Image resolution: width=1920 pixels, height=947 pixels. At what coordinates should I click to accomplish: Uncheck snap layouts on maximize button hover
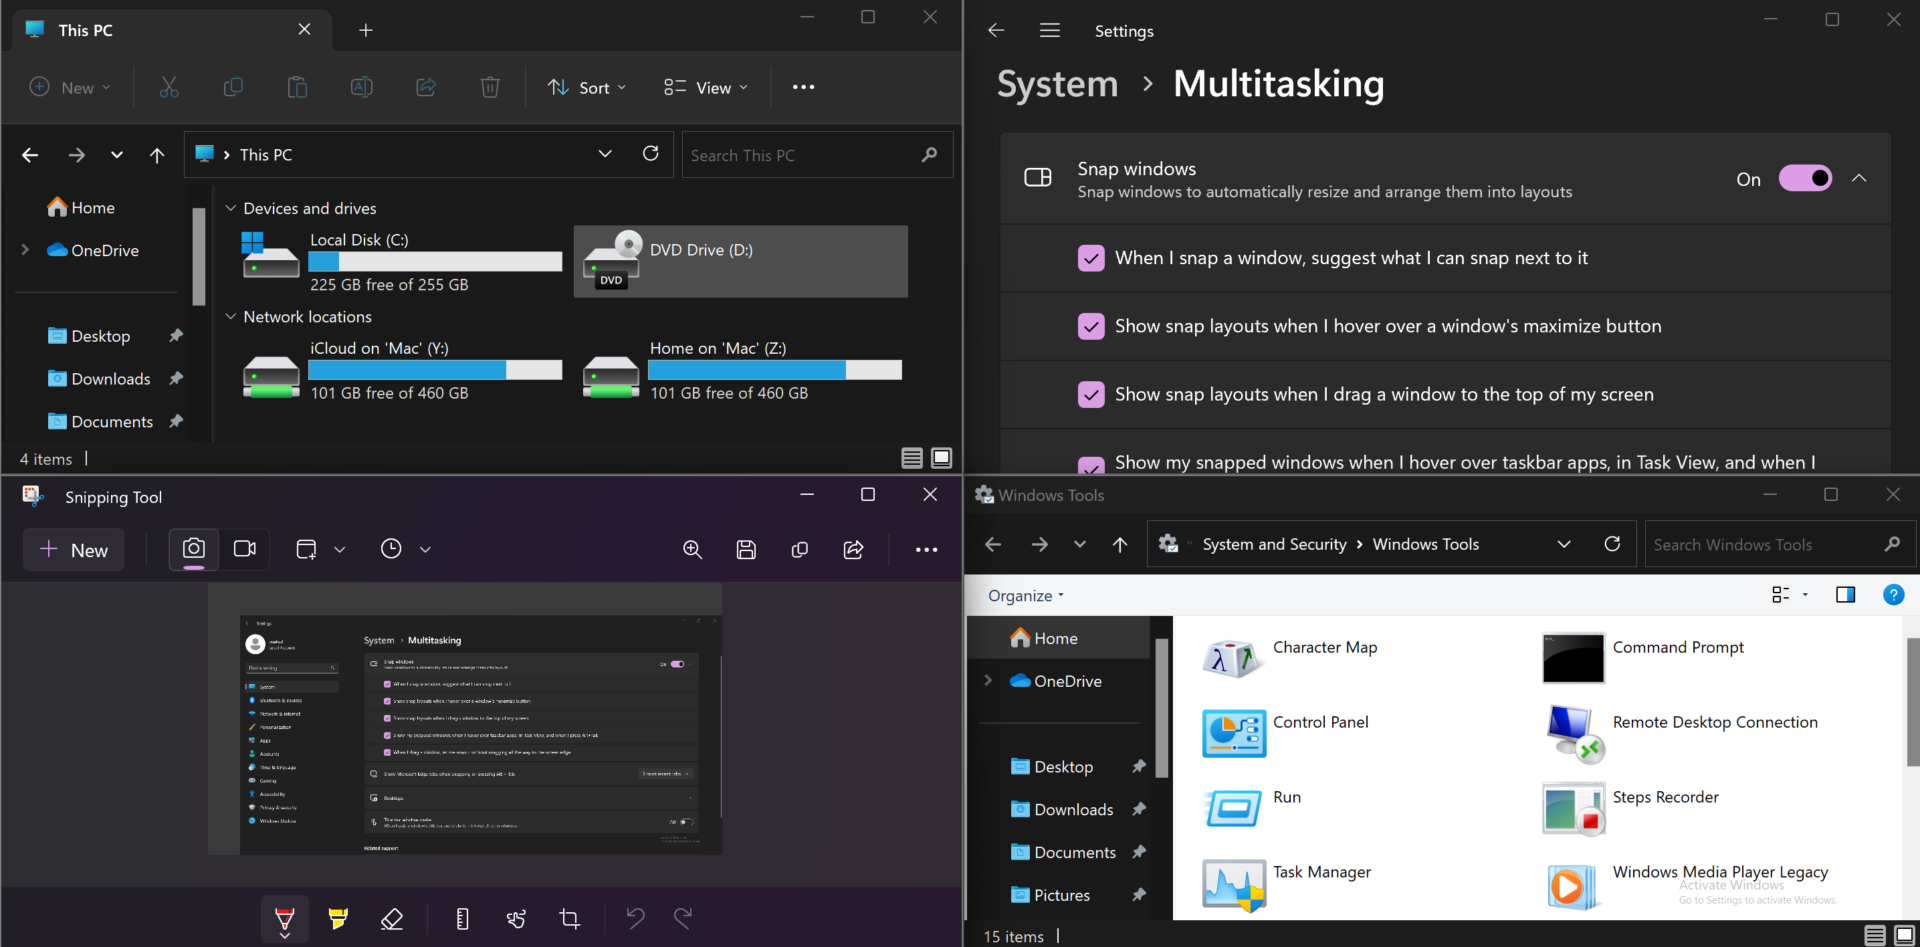[1091, 326]
